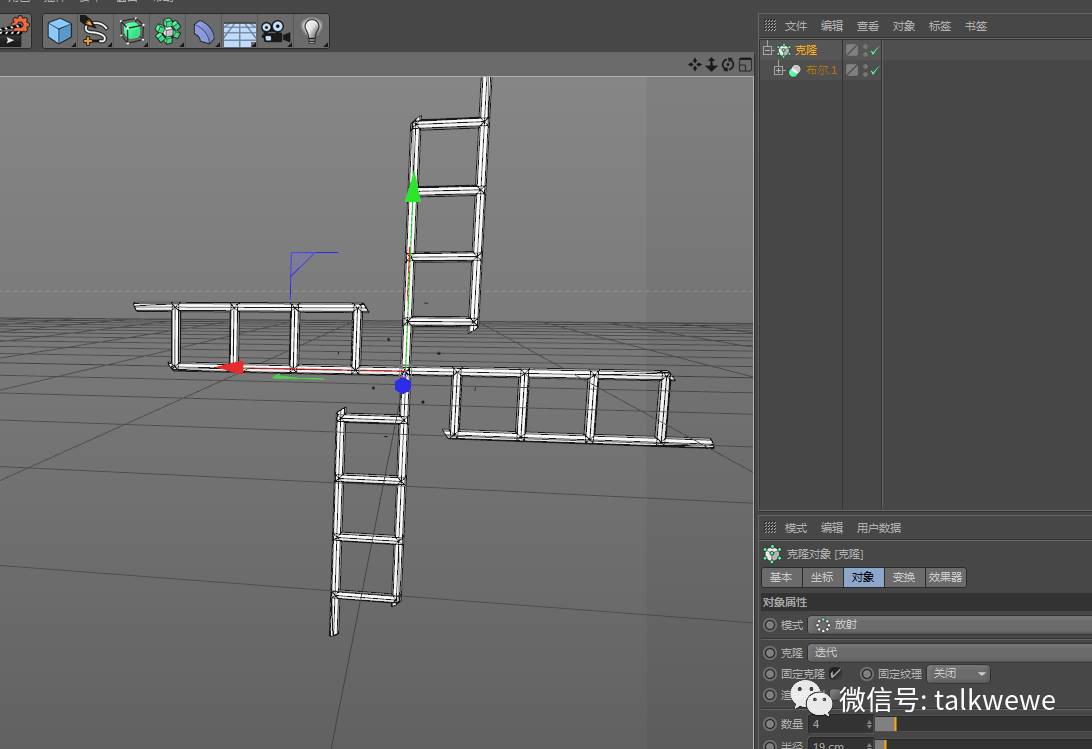This screenshot has width=1092, height=749.
Task: Toggle visibility dots of 布尔.1 object
Action: coord(865,70)
